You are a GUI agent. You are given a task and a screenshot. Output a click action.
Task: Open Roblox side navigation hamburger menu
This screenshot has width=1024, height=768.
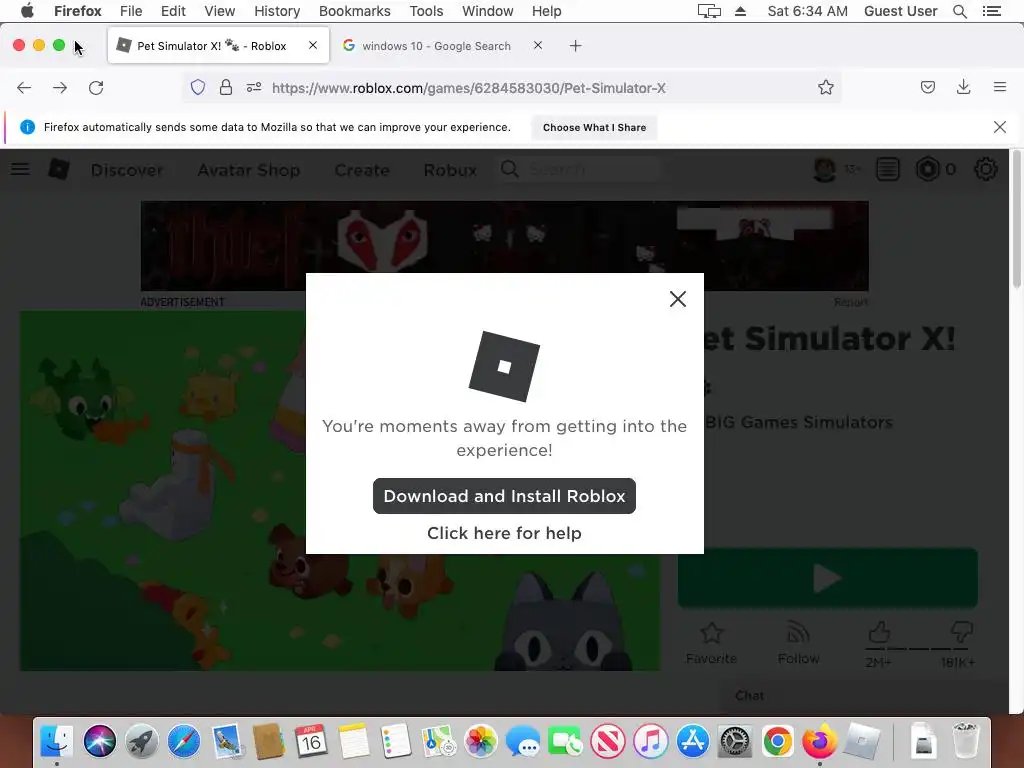point(20,169)
